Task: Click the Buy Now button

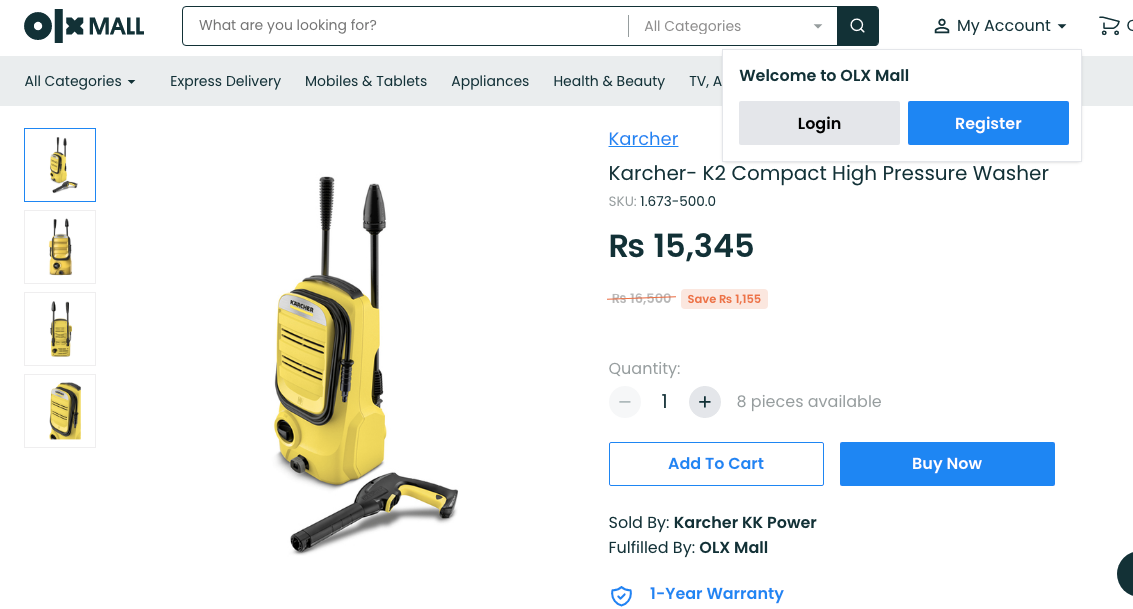Action: pyautogui.click(x=947, y=464)
